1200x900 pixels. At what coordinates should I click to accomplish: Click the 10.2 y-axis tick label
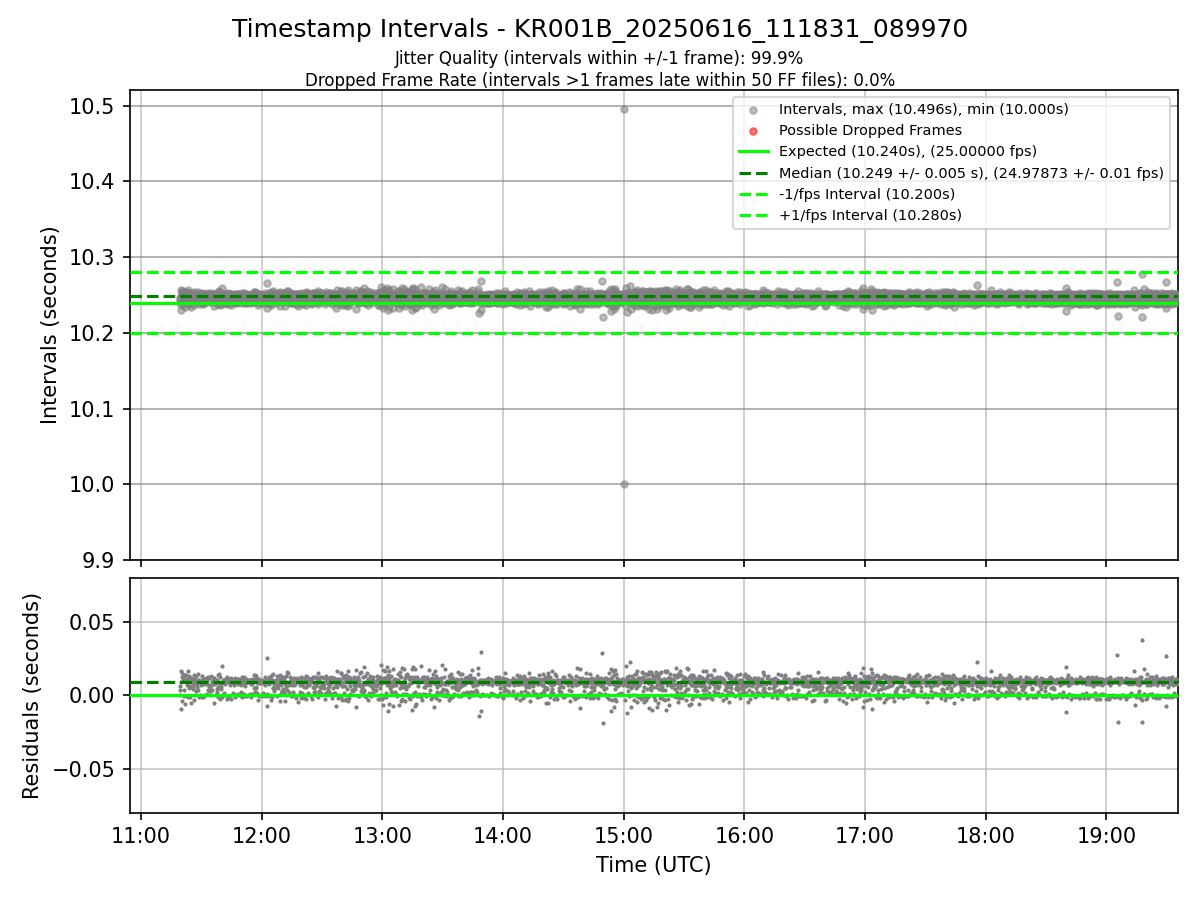pos(92,333)
